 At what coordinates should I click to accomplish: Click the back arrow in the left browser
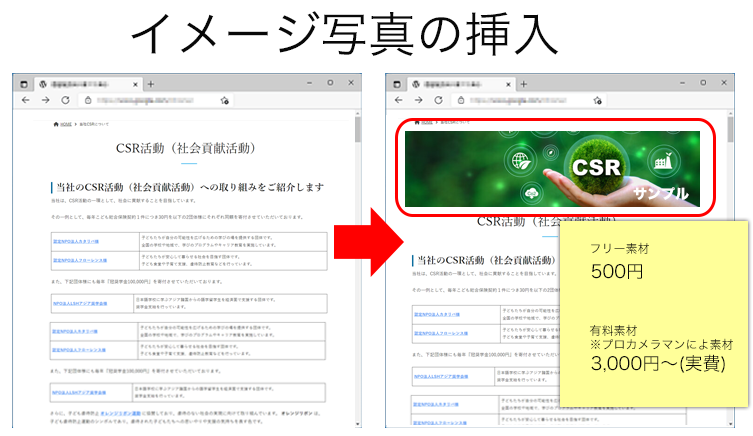[25, 101]
